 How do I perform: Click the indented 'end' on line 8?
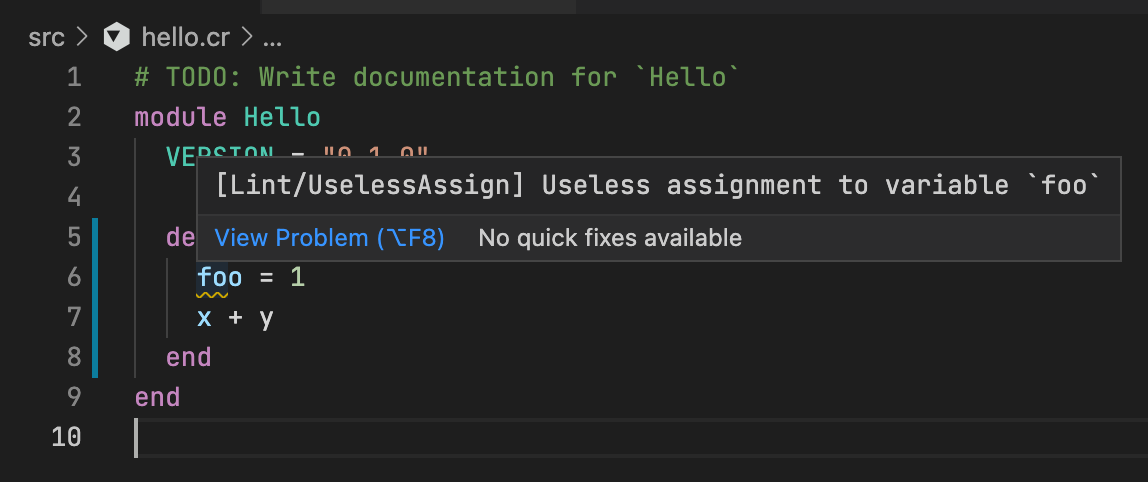tap(189, 357)
